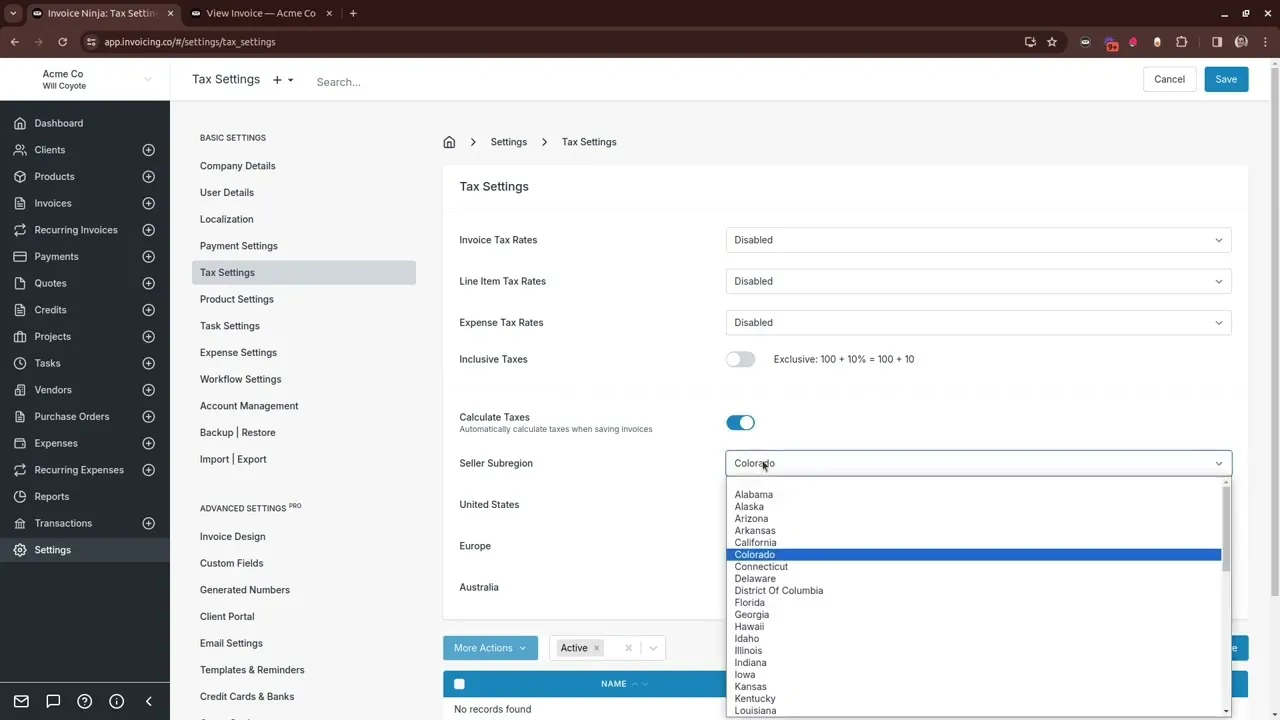Reload the browser page
This screenshot has width=1280, height=720.
[62, 42]
